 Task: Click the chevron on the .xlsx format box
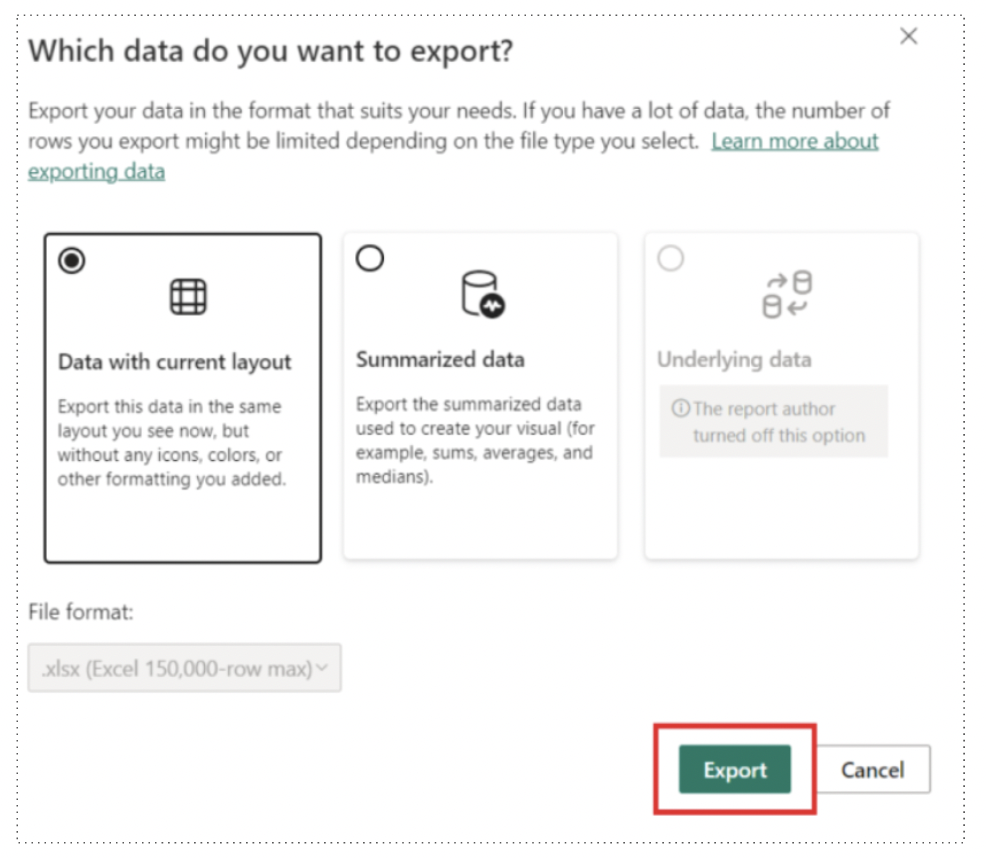tap(322, 667)
